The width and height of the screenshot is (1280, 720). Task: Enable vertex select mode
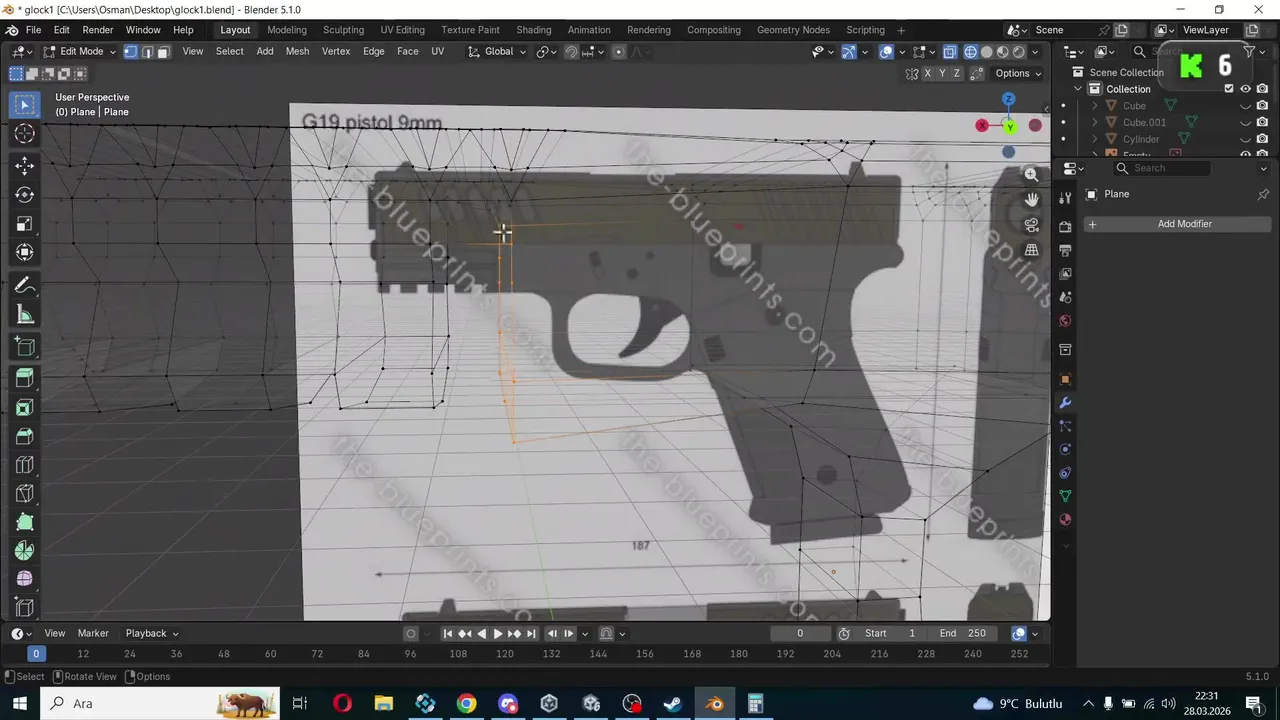[x=131, y=51]
